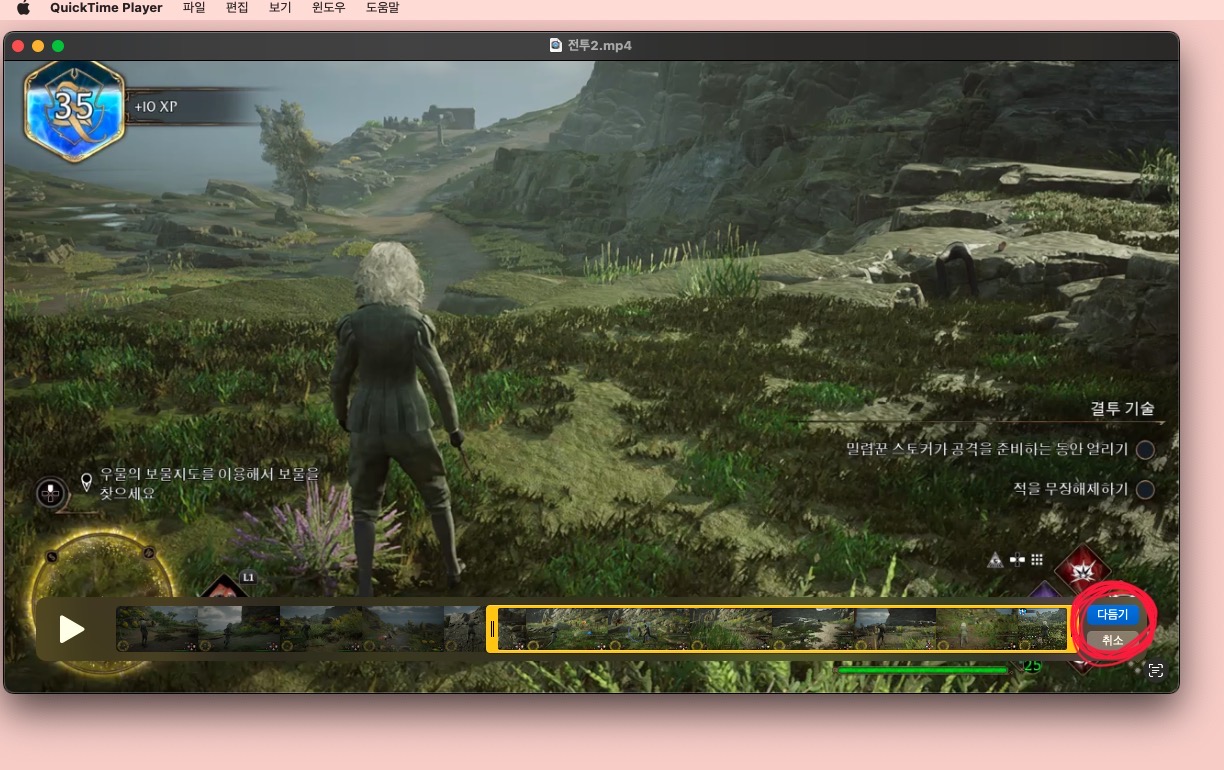Open the 보기 menu
1224x770 pixels.
point(280,8)
